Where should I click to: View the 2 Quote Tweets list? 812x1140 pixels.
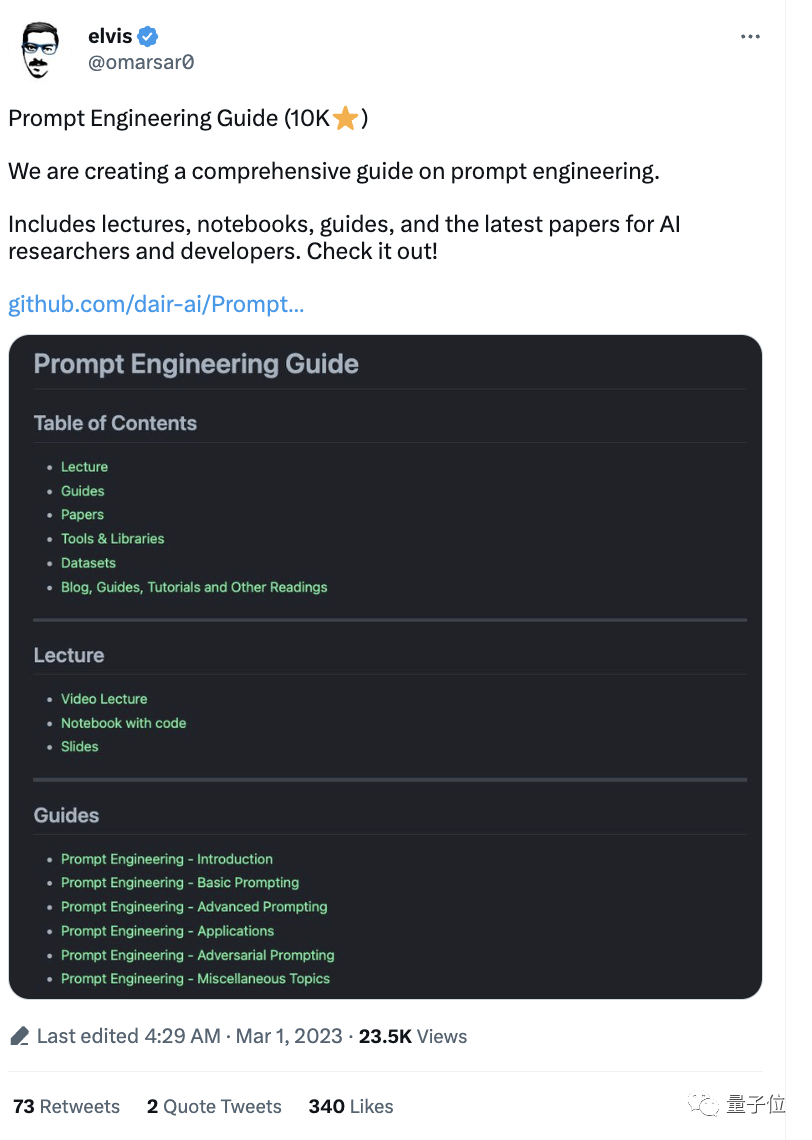(x=214, y=1106)
